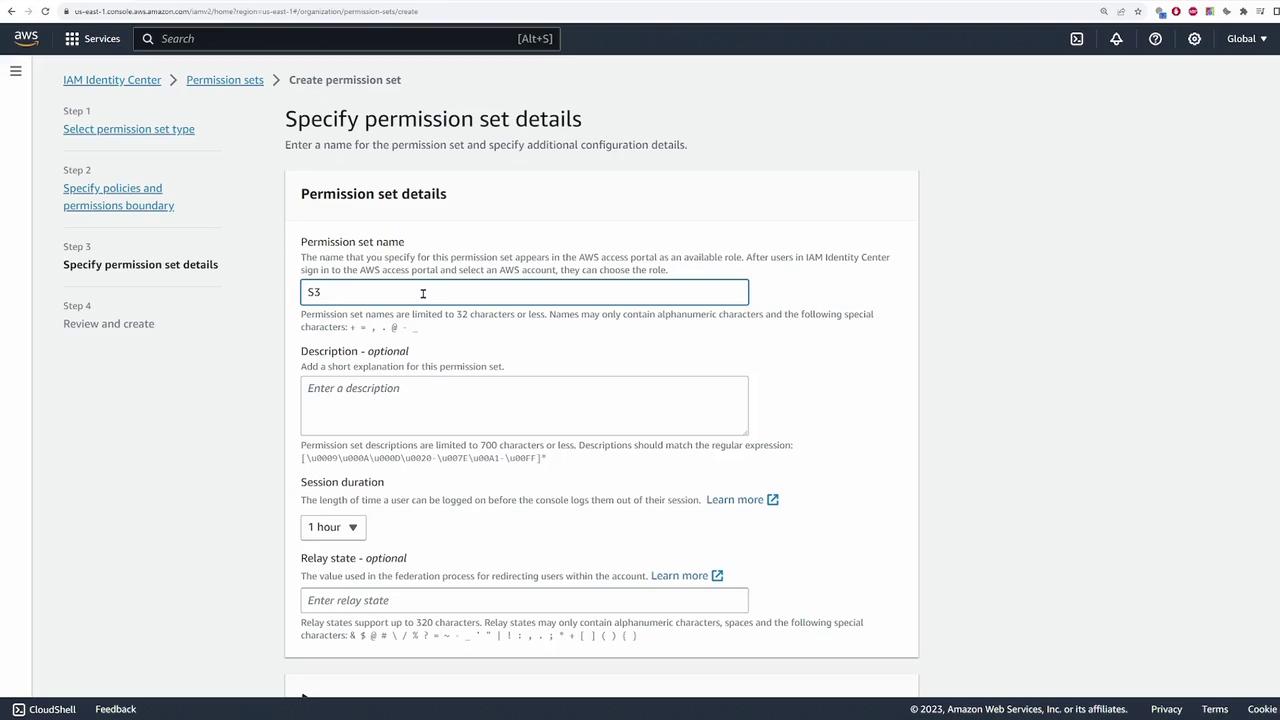Open IAM Identity Center breadcrumb
Viewport: 1280px width, 720px height.
pos(112,80)
